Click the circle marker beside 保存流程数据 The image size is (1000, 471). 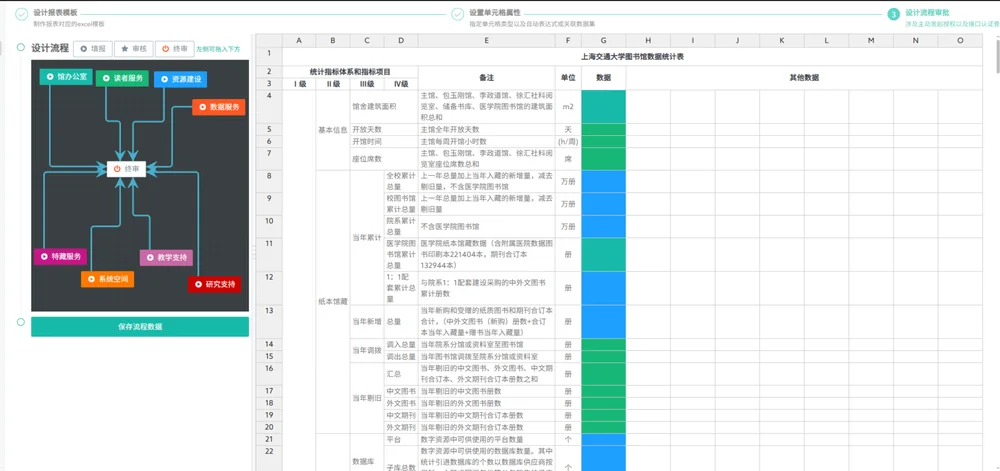click(x=21, y=322)
